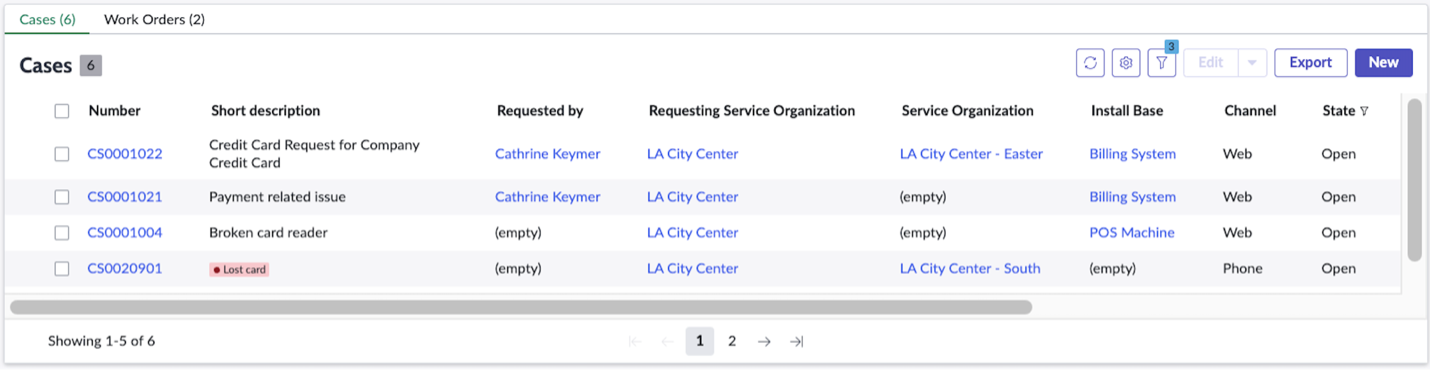This screenshot has height=372, width=1430.
Task: Switch to the Cases (6) tab
Action: (x=47, y=19)
